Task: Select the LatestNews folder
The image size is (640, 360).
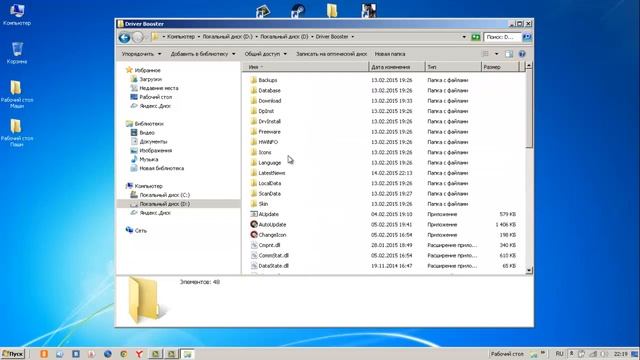Action: point(272,173)
